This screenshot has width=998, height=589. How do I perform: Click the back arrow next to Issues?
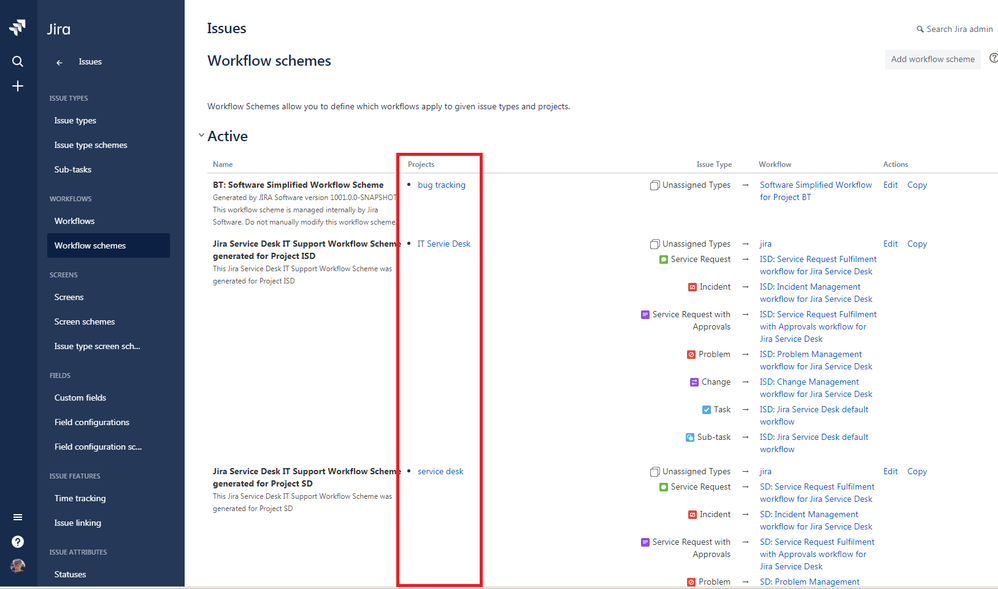[59, 62]
